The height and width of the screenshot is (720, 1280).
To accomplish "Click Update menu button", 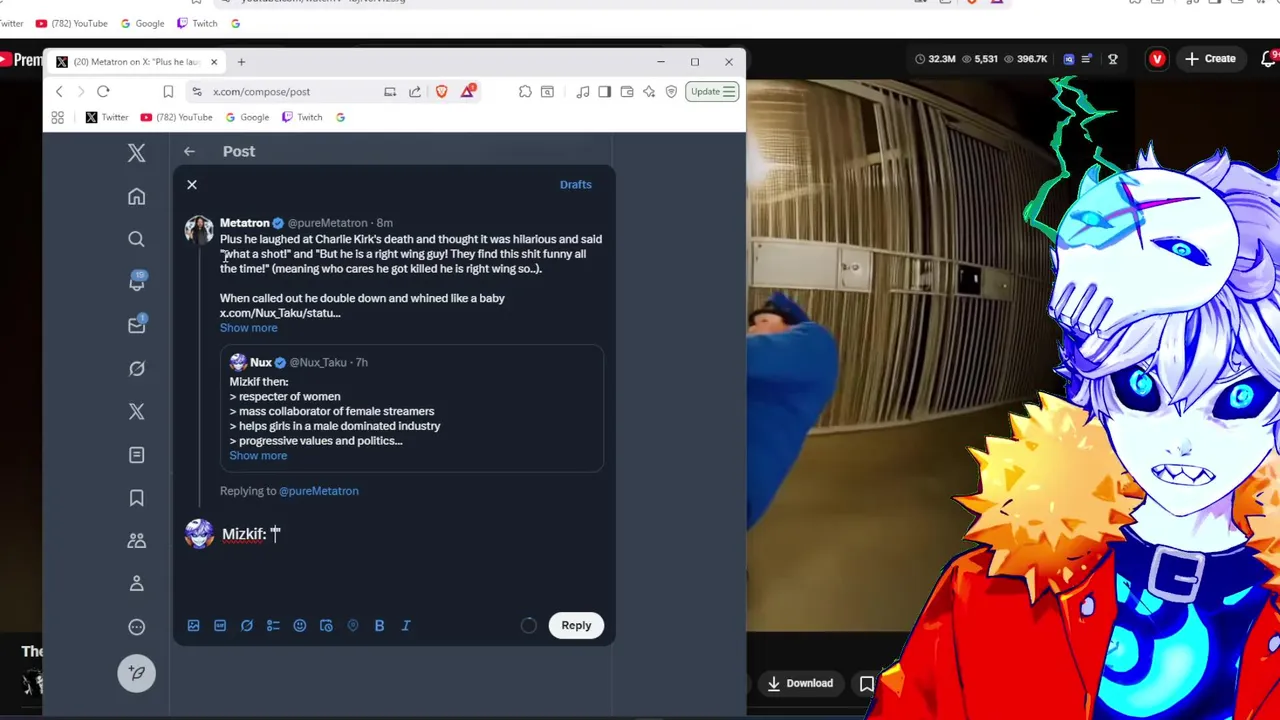I will tap(712, 92).
